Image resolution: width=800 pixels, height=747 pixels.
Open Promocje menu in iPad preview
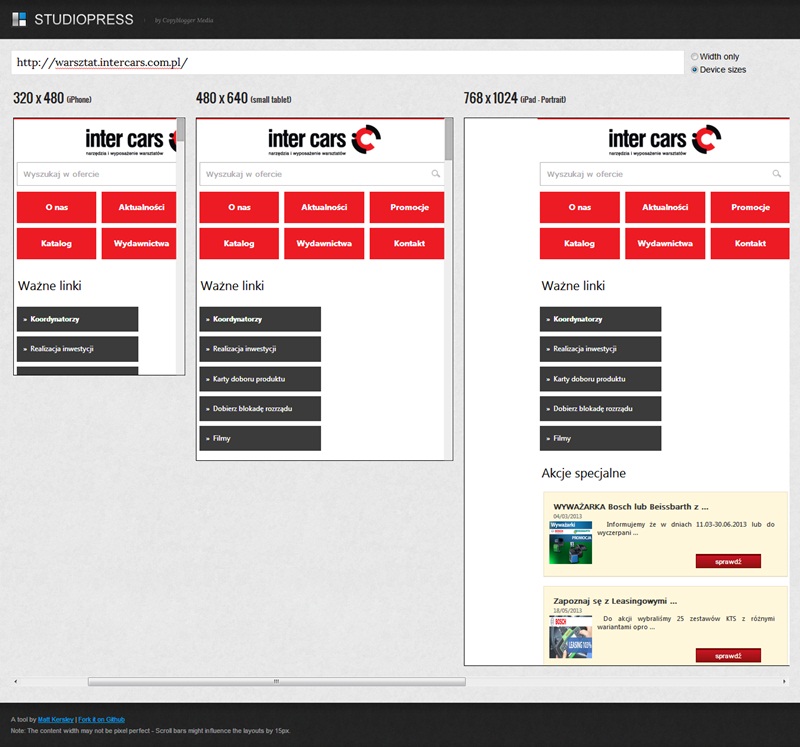[x=750, y=208]
